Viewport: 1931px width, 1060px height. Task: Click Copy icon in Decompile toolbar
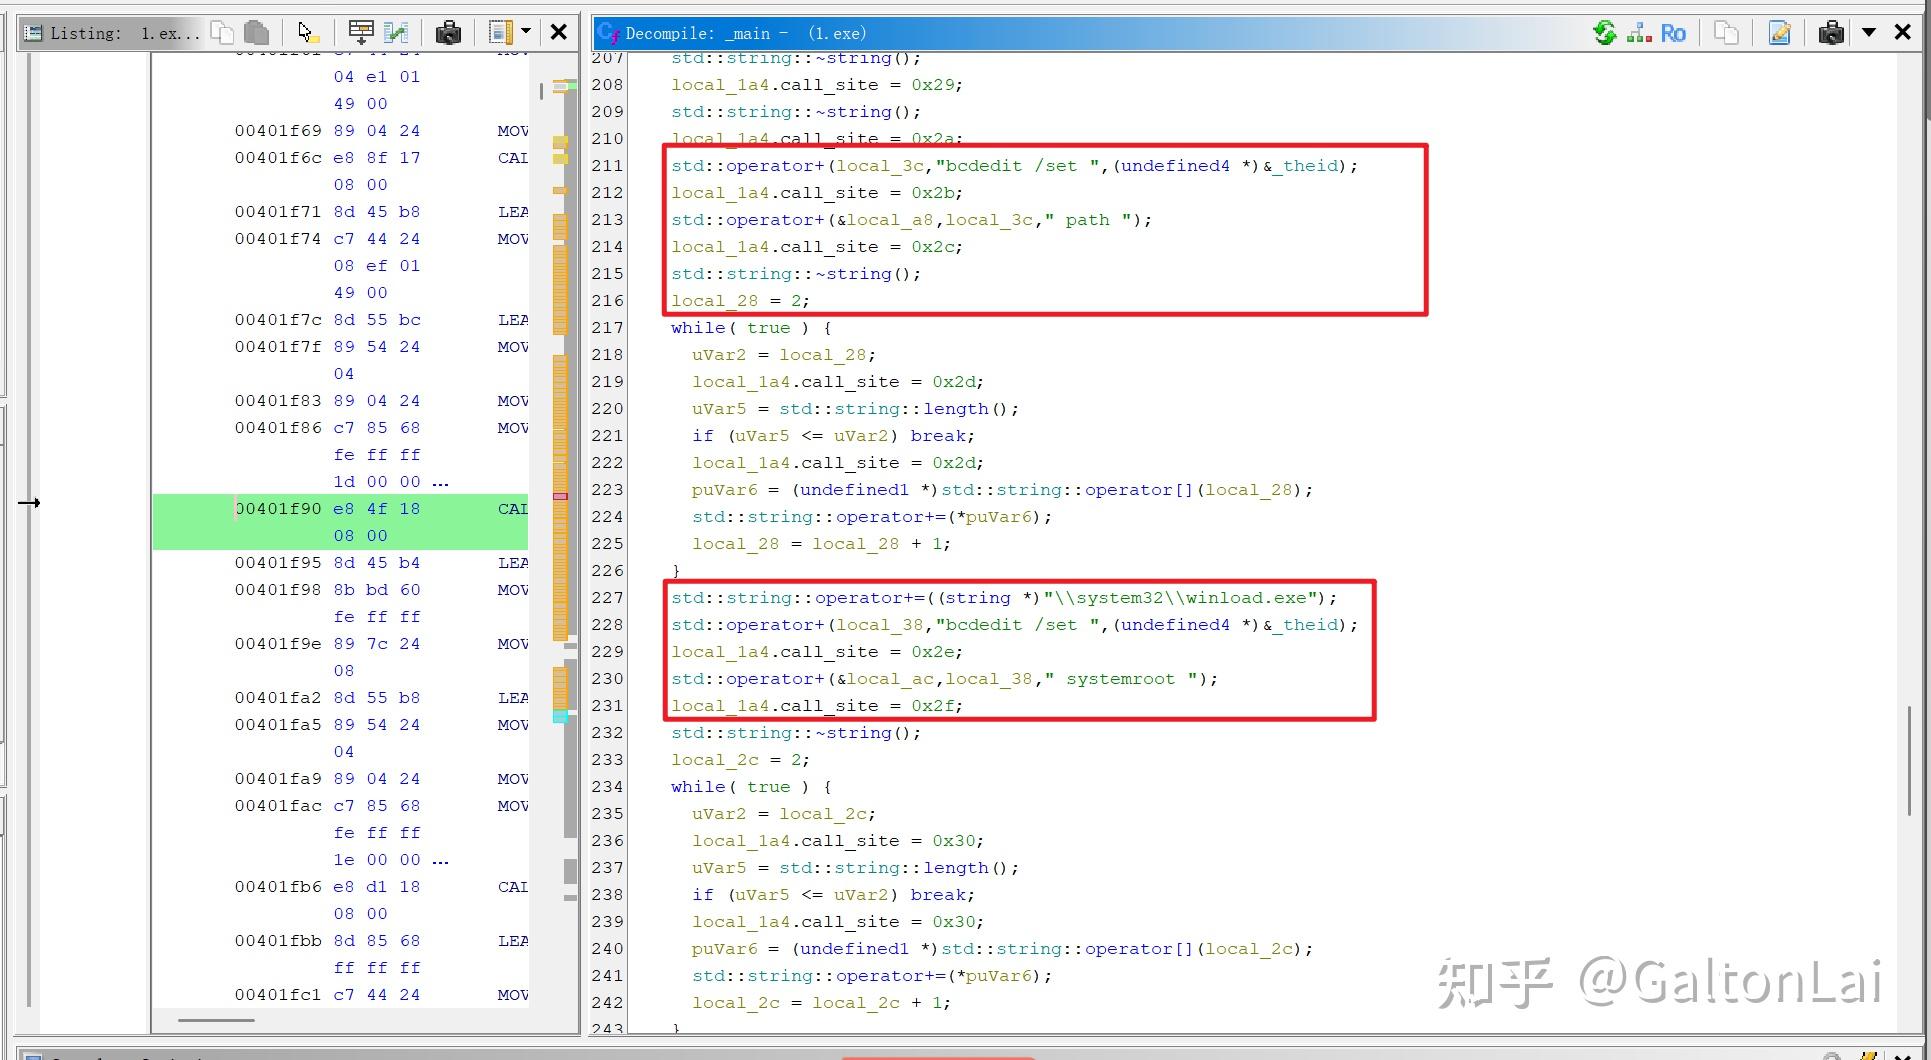tap(1726, 33)
